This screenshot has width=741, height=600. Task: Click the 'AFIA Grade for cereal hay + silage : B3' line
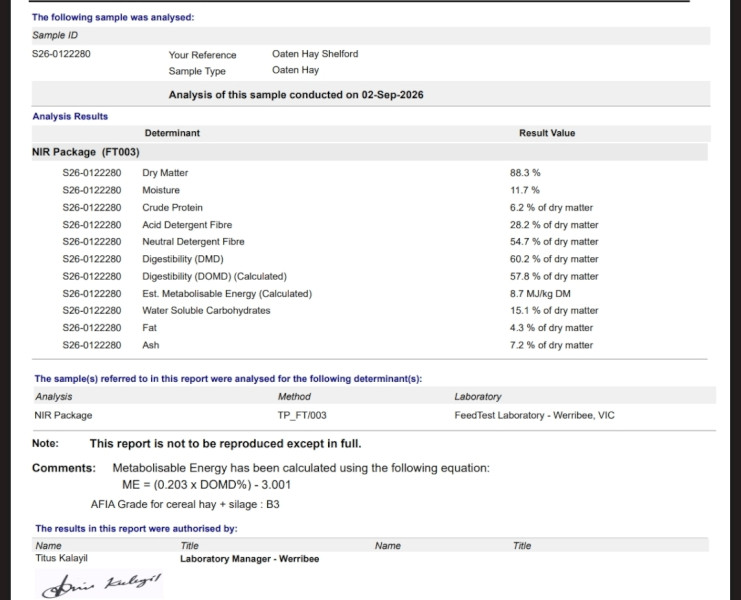click(185, 505)
